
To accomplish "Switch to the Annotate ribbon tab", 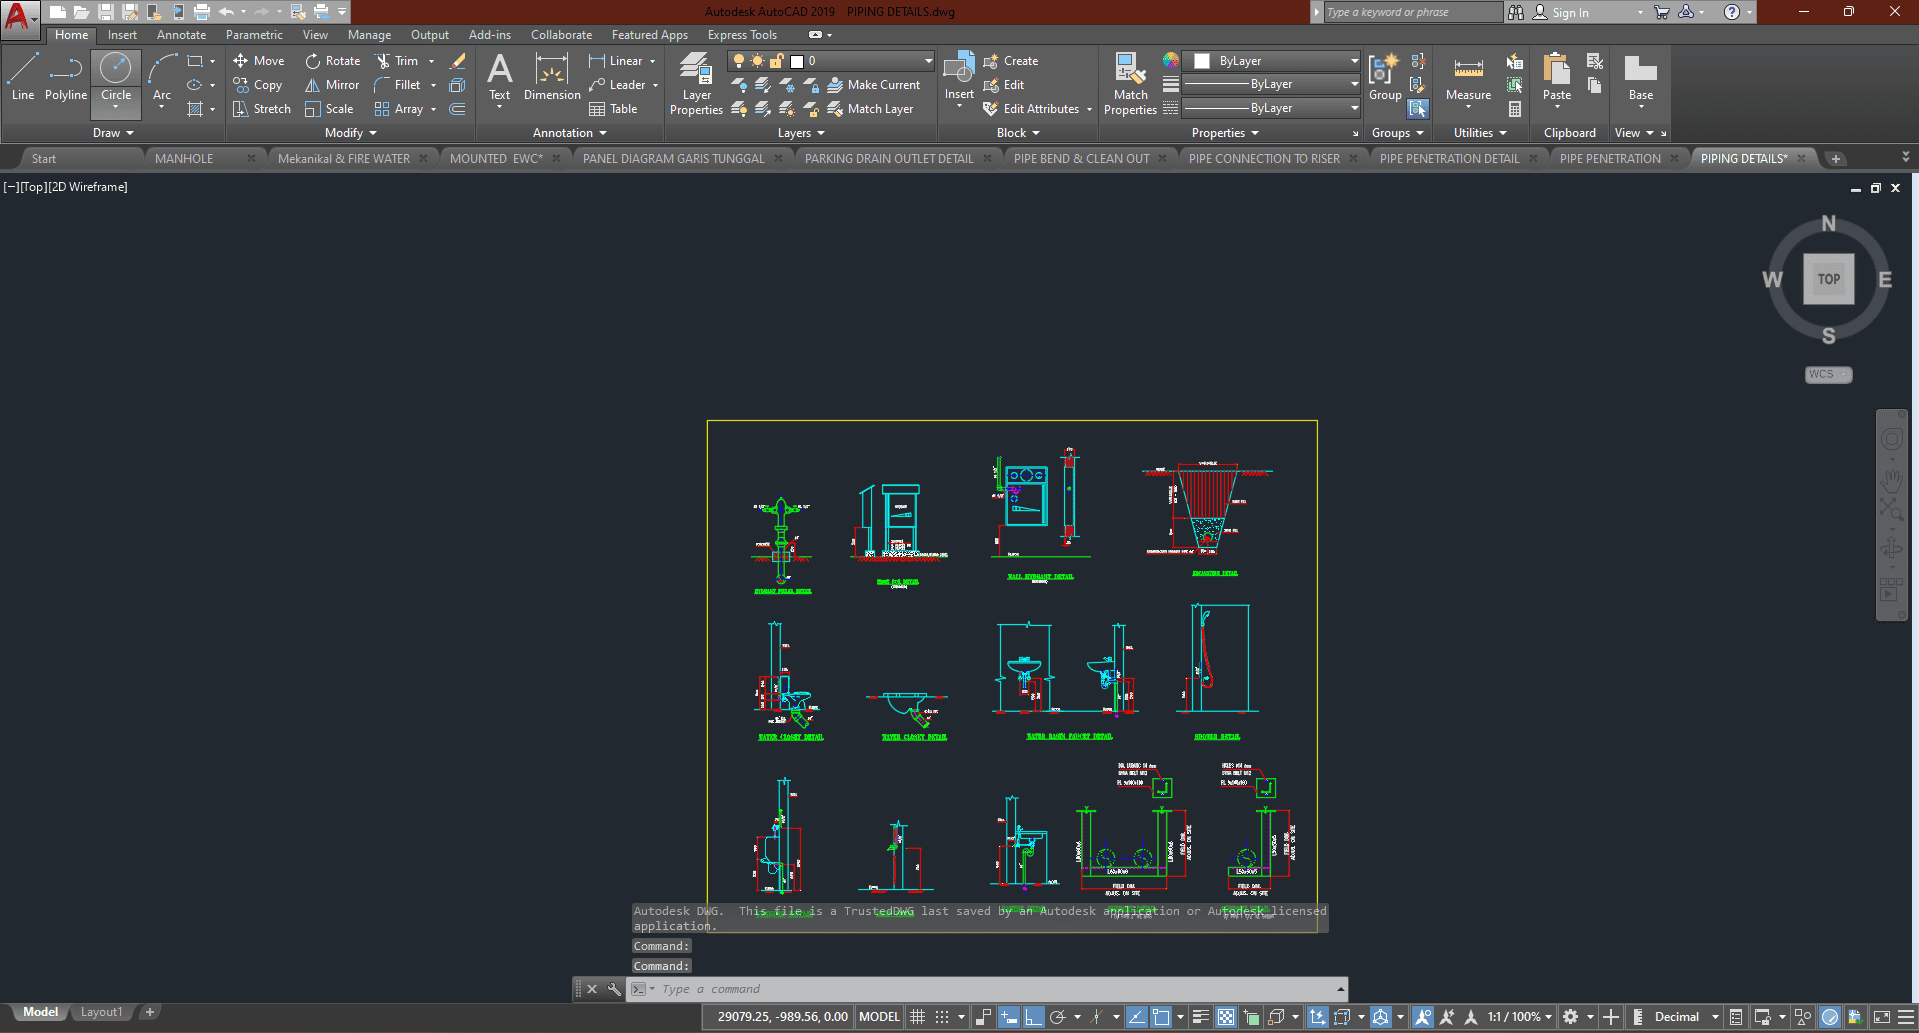I will click(181, 35).
